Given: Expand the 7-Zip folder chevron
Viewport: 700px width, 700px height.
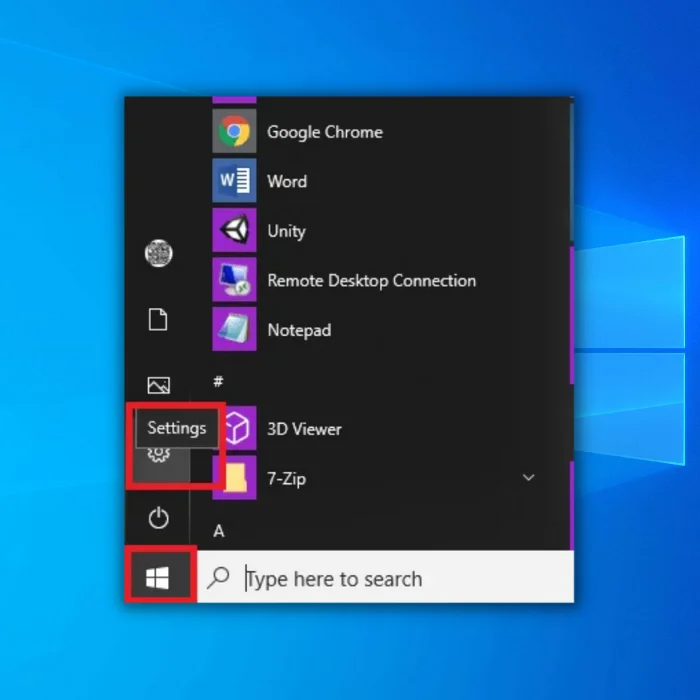Looking at the screenshot, I should (529, 477).
